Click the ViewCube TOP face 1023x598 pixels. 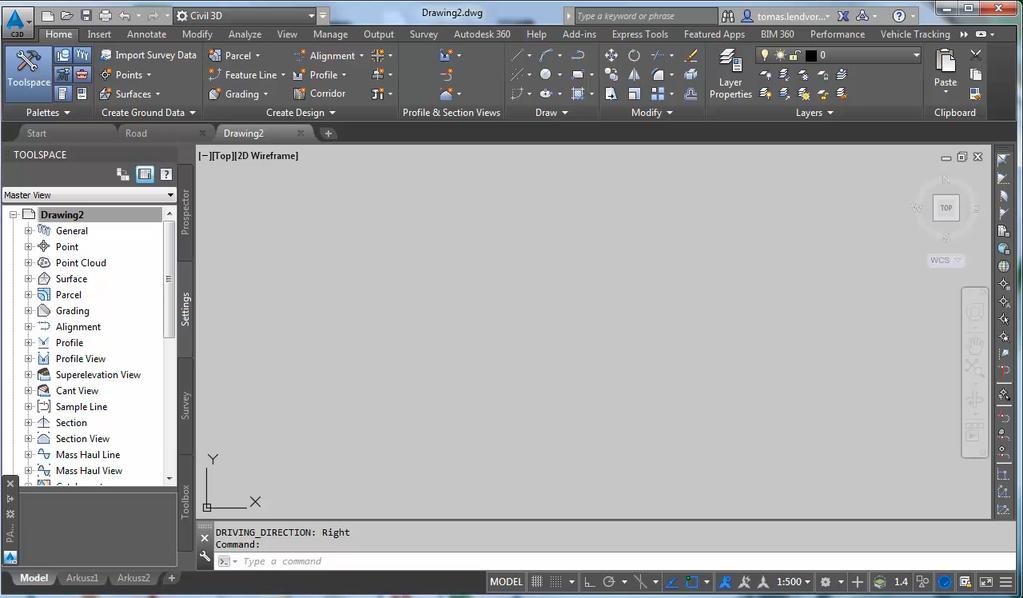(x=946, y=208)
